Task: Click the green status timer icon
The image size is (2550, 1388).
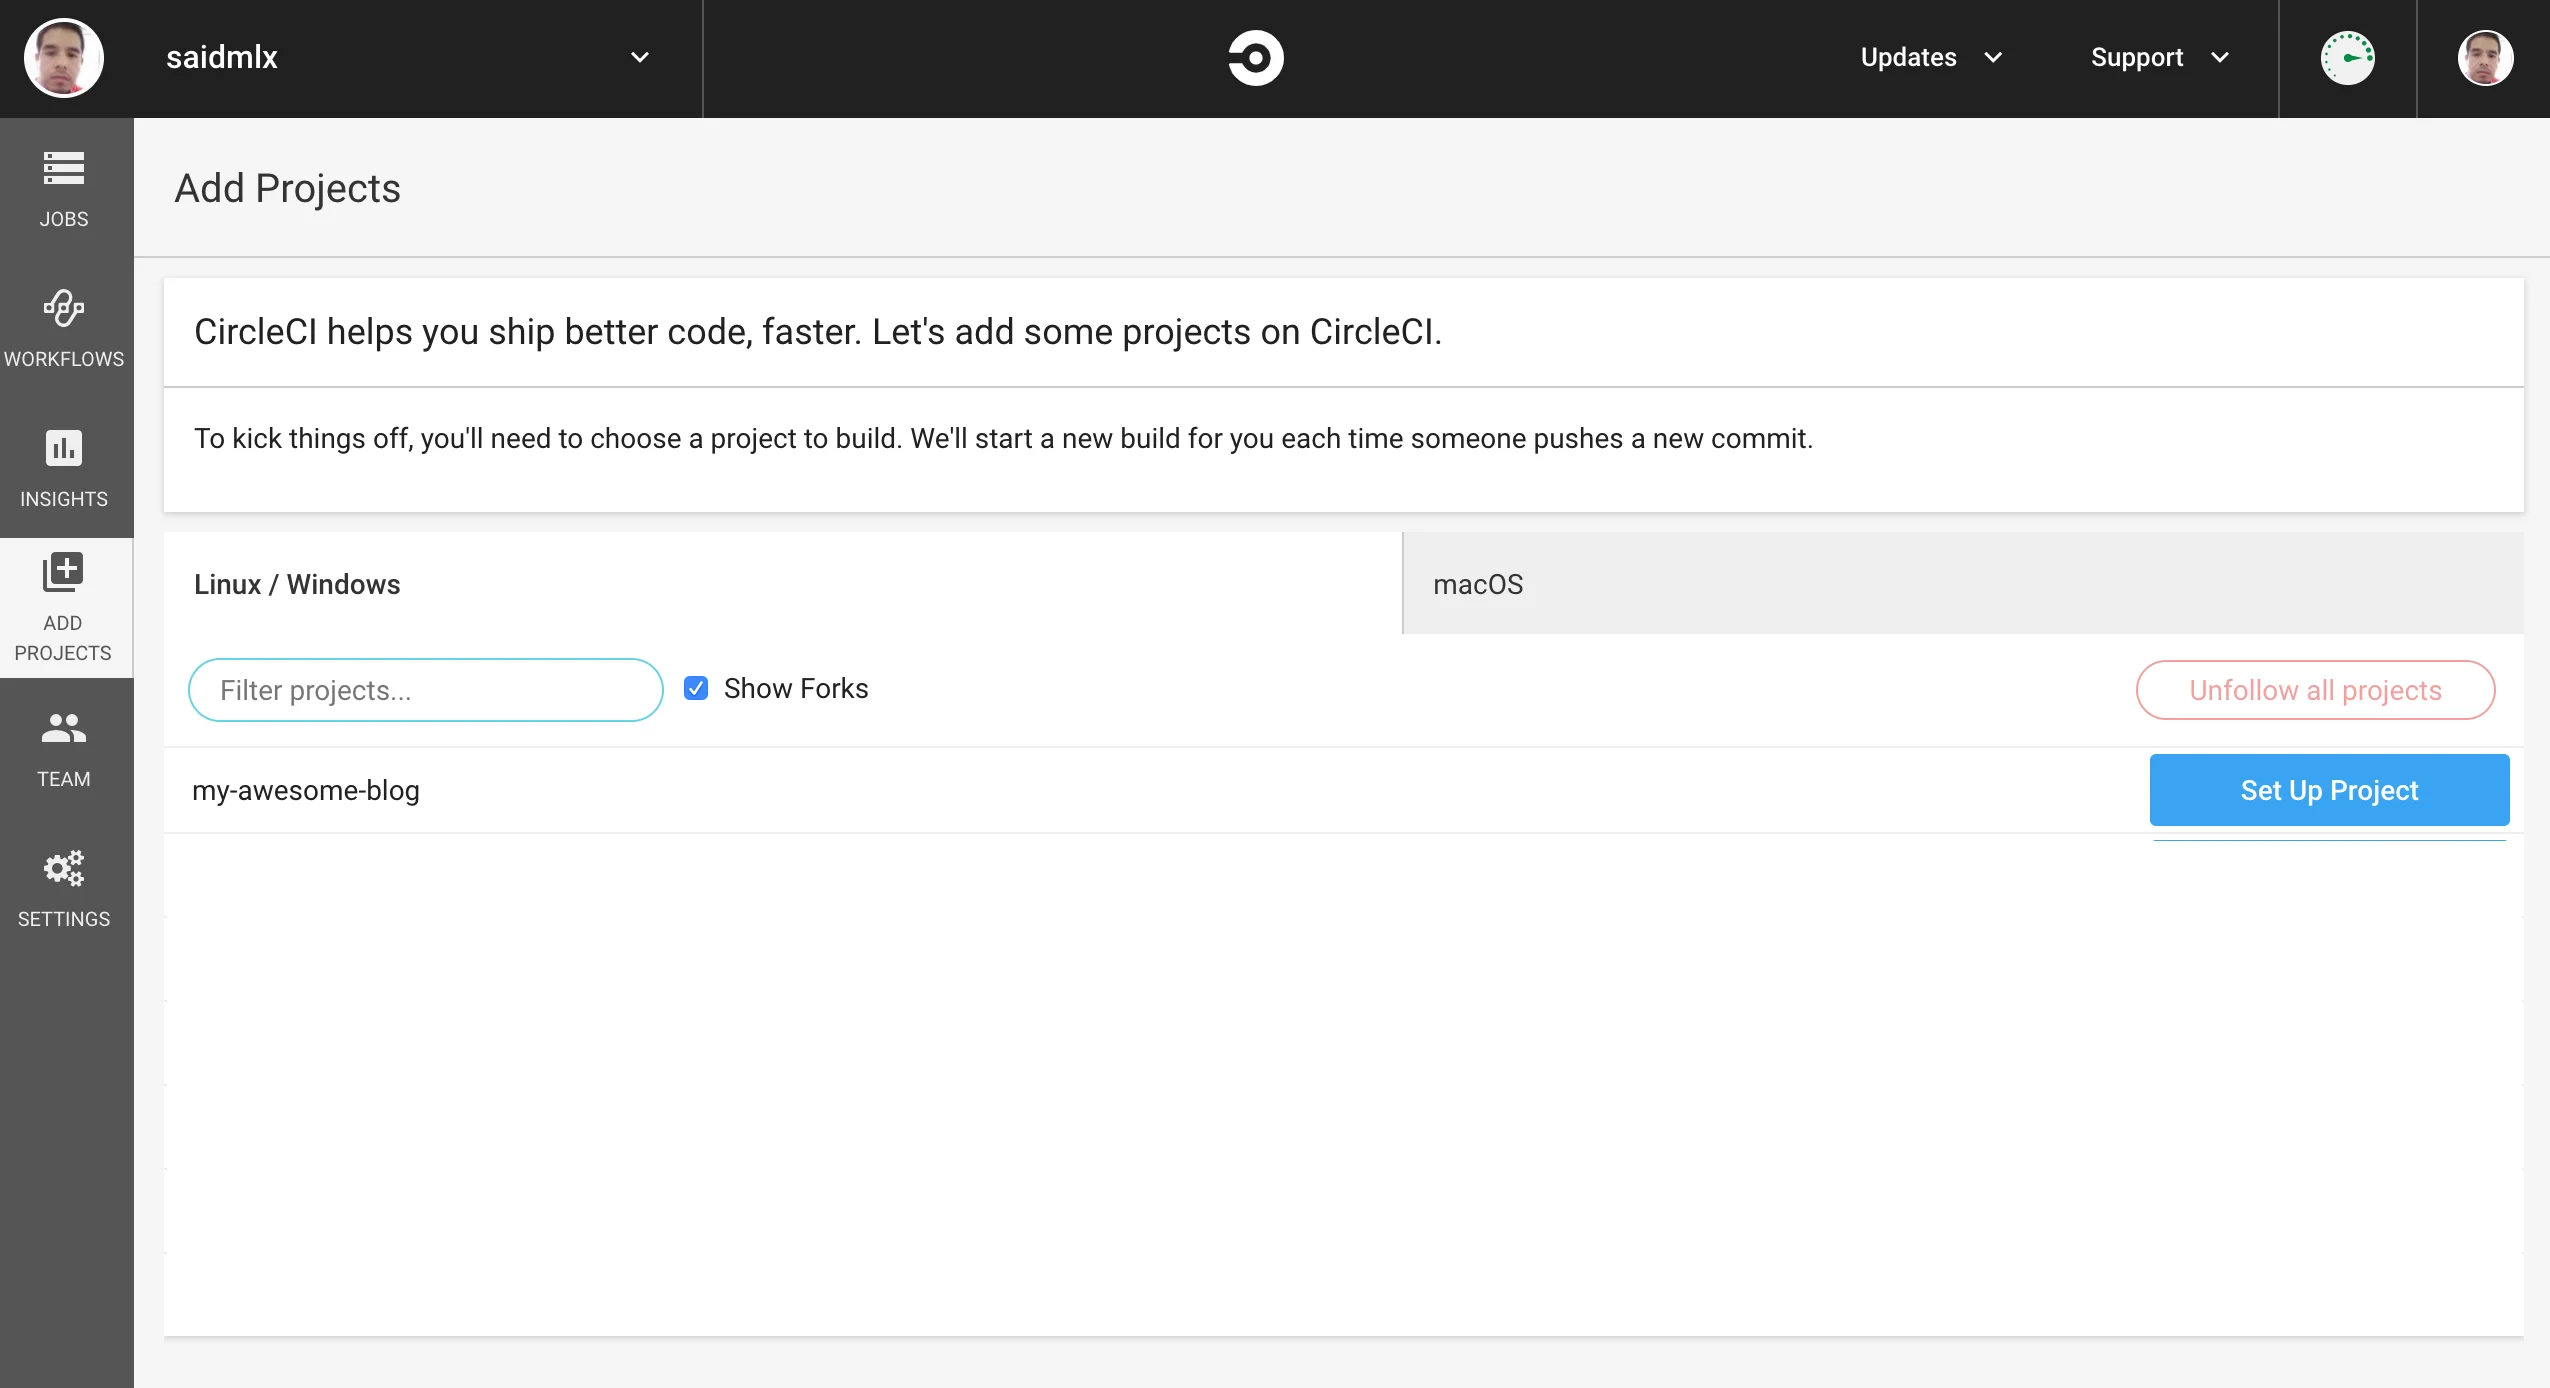Action: [x=2347, y=58]
